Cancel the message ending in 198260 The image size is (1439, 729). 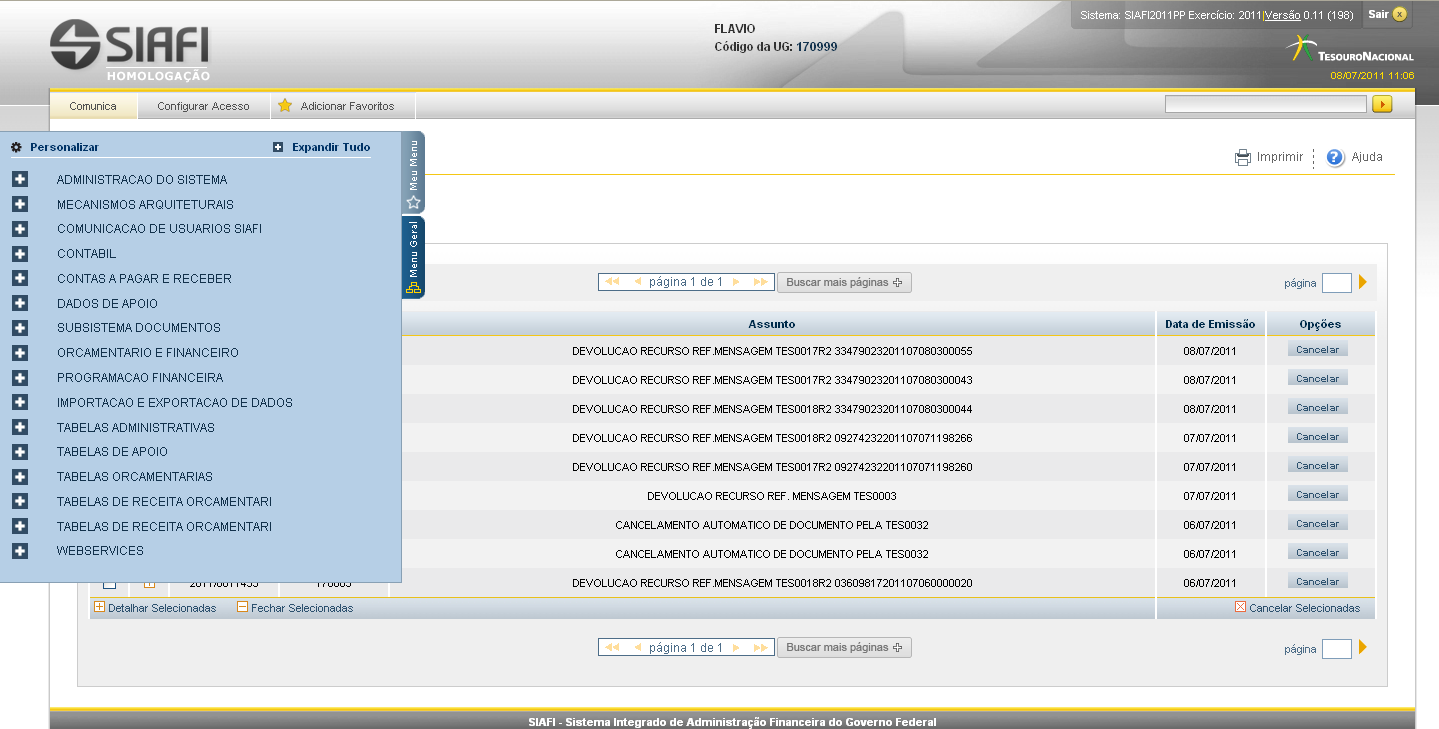(x=1318, y=466)
